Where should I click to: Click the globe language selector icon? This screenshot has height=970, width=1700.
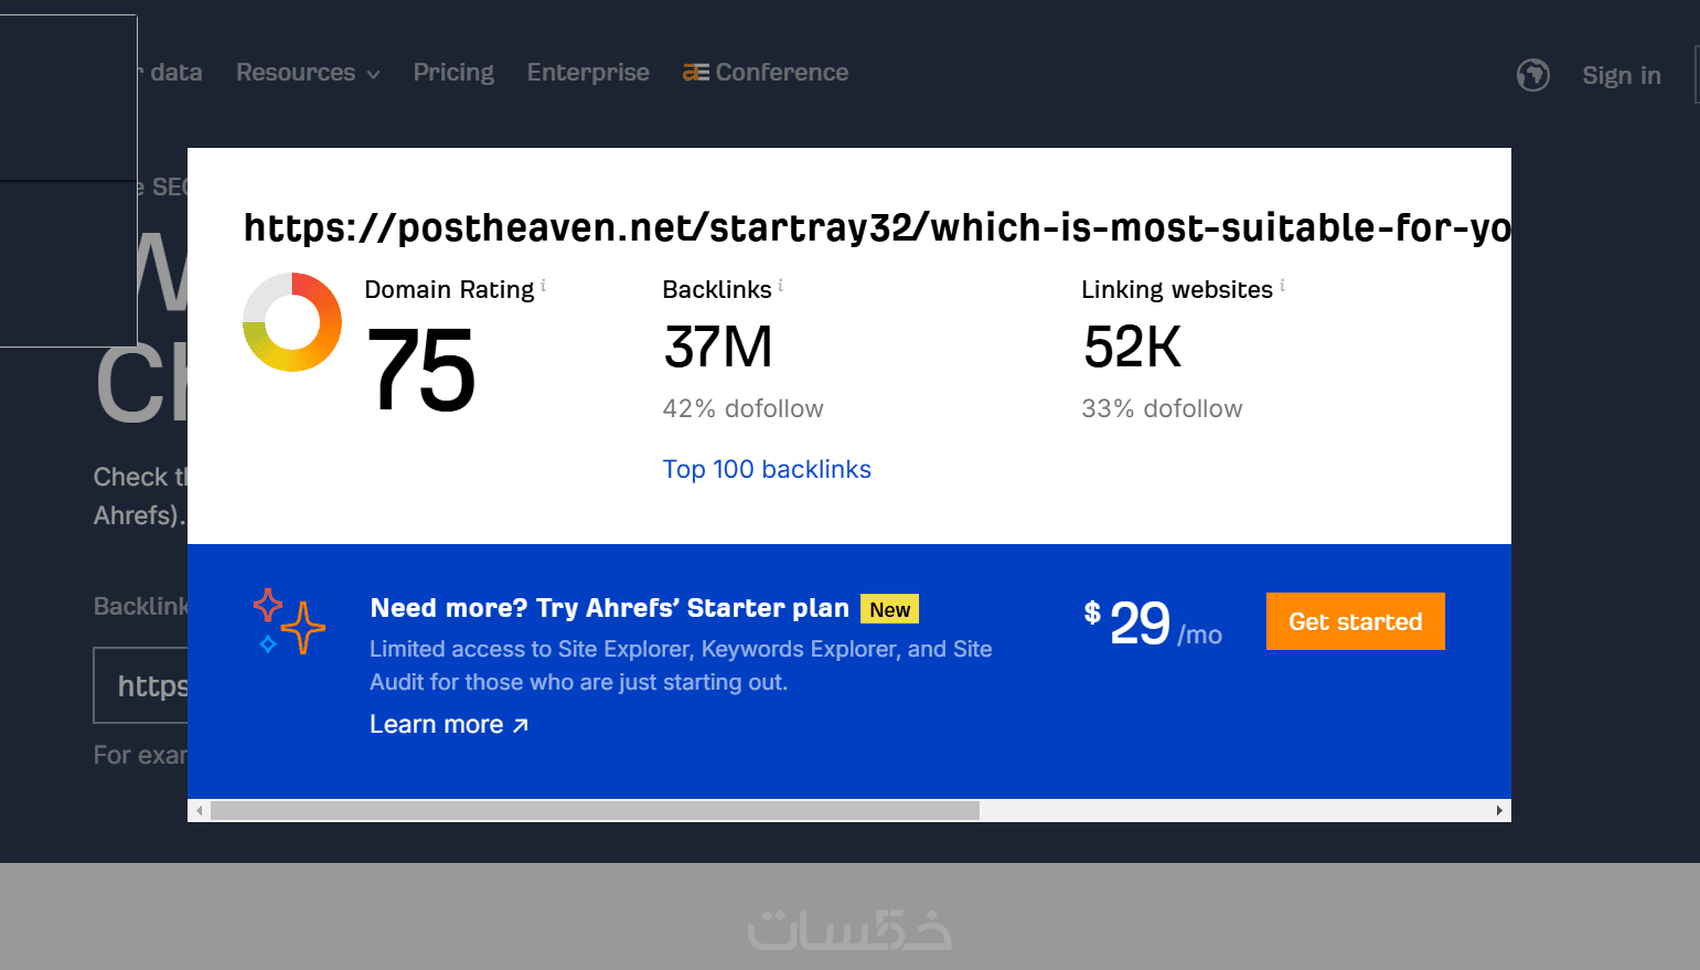click(1533, 75)
